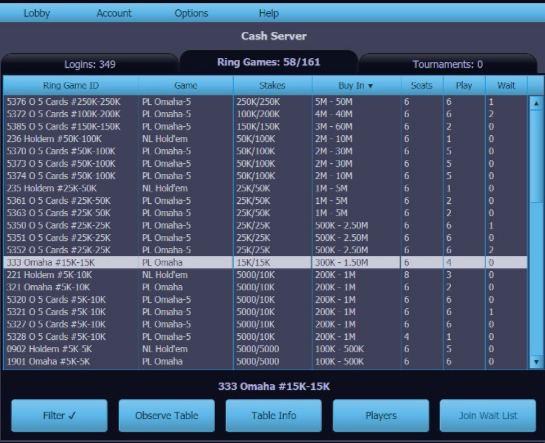Viewport: 545px width, 443px height.
Task: Select the Ring Games: 58/161 tab
Action: tap(268, 62)
